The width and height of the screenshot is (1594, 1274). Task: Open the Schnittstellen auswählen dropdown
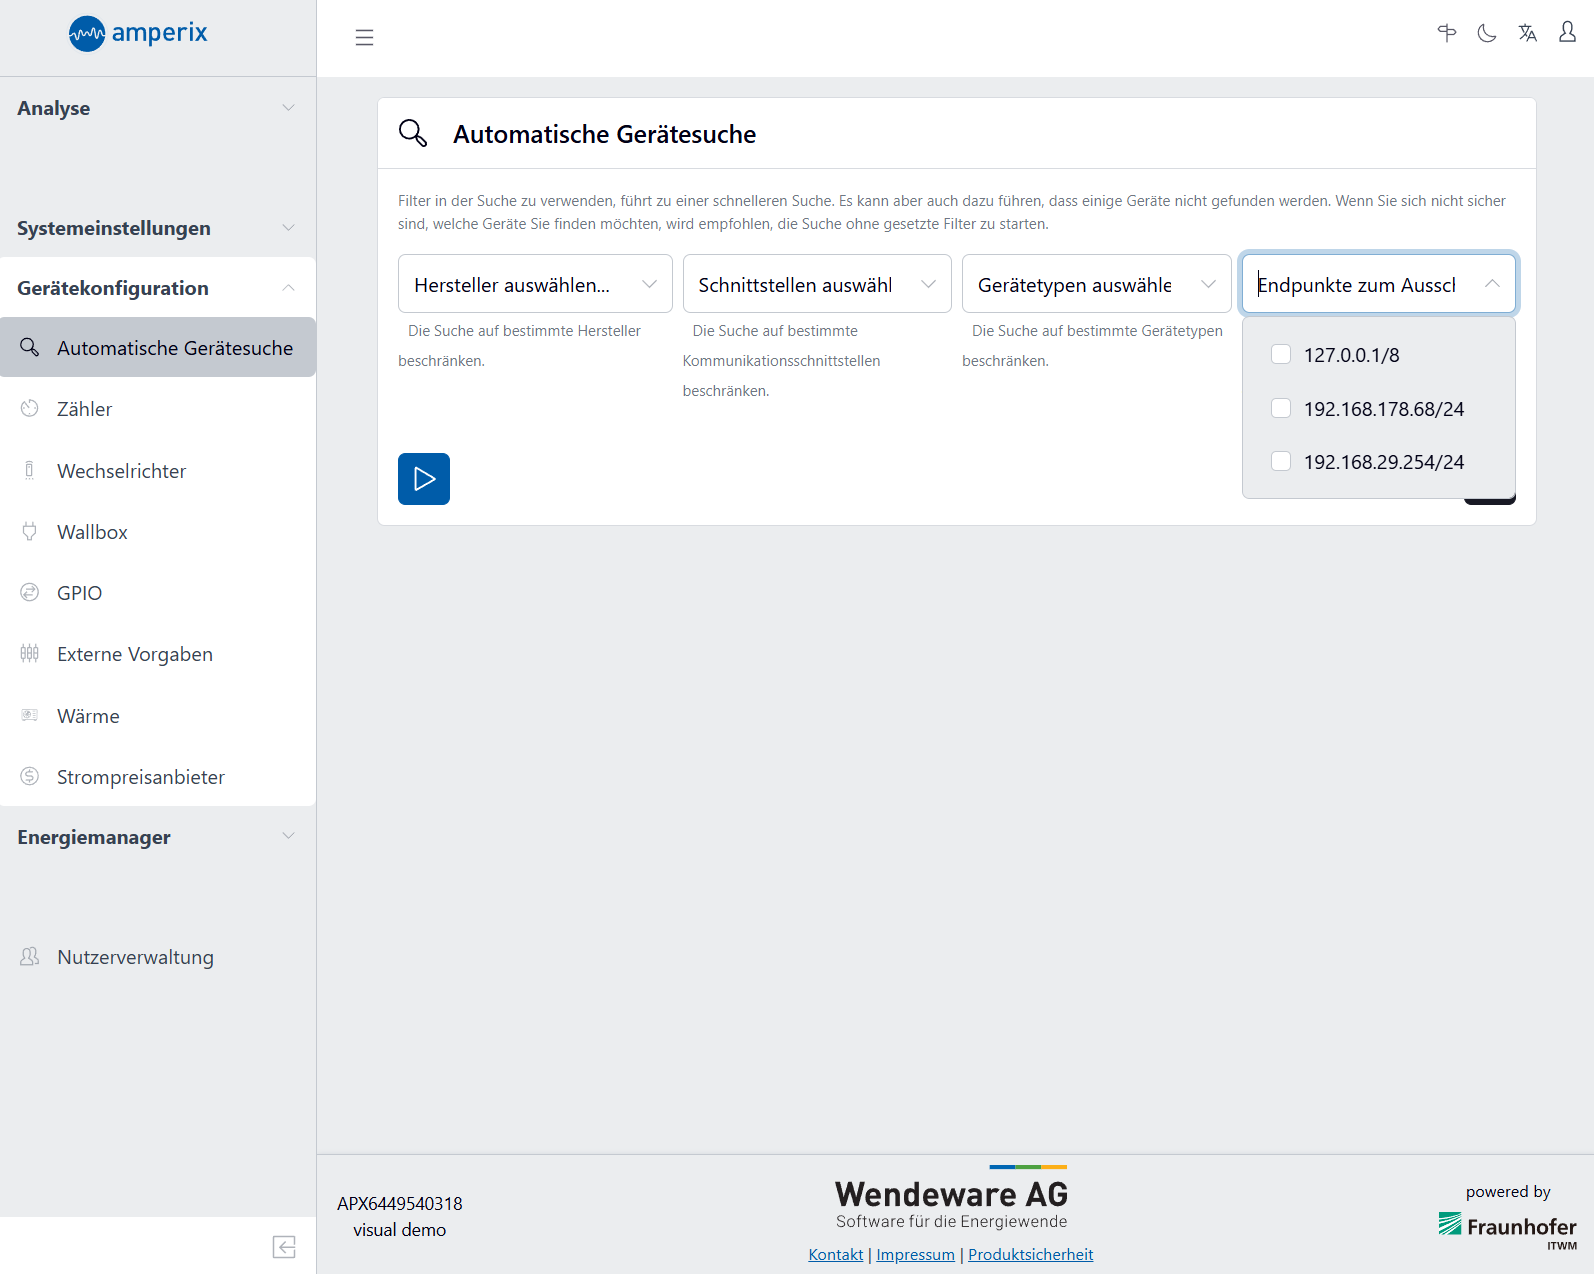pos(816,285)
